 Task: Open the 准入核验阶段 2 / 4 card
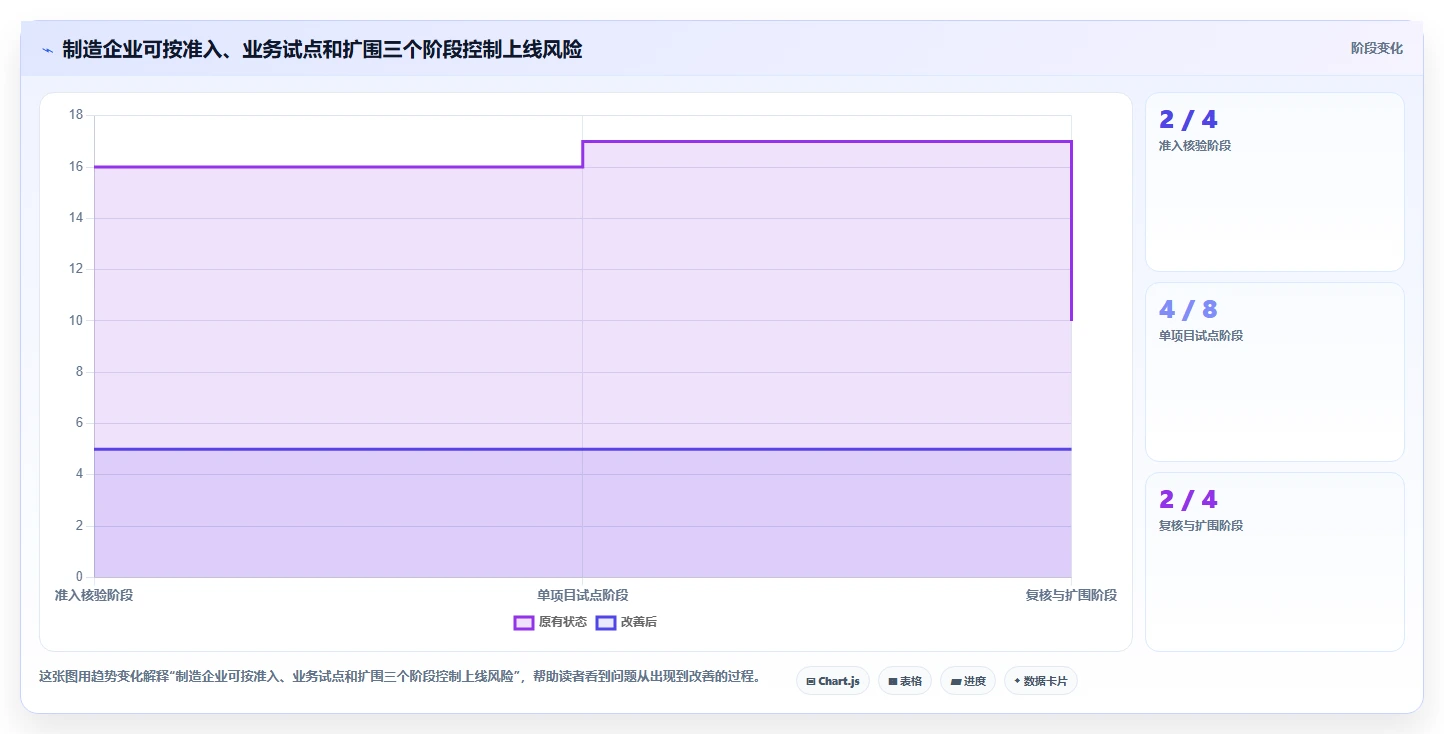coord(1274,182)
